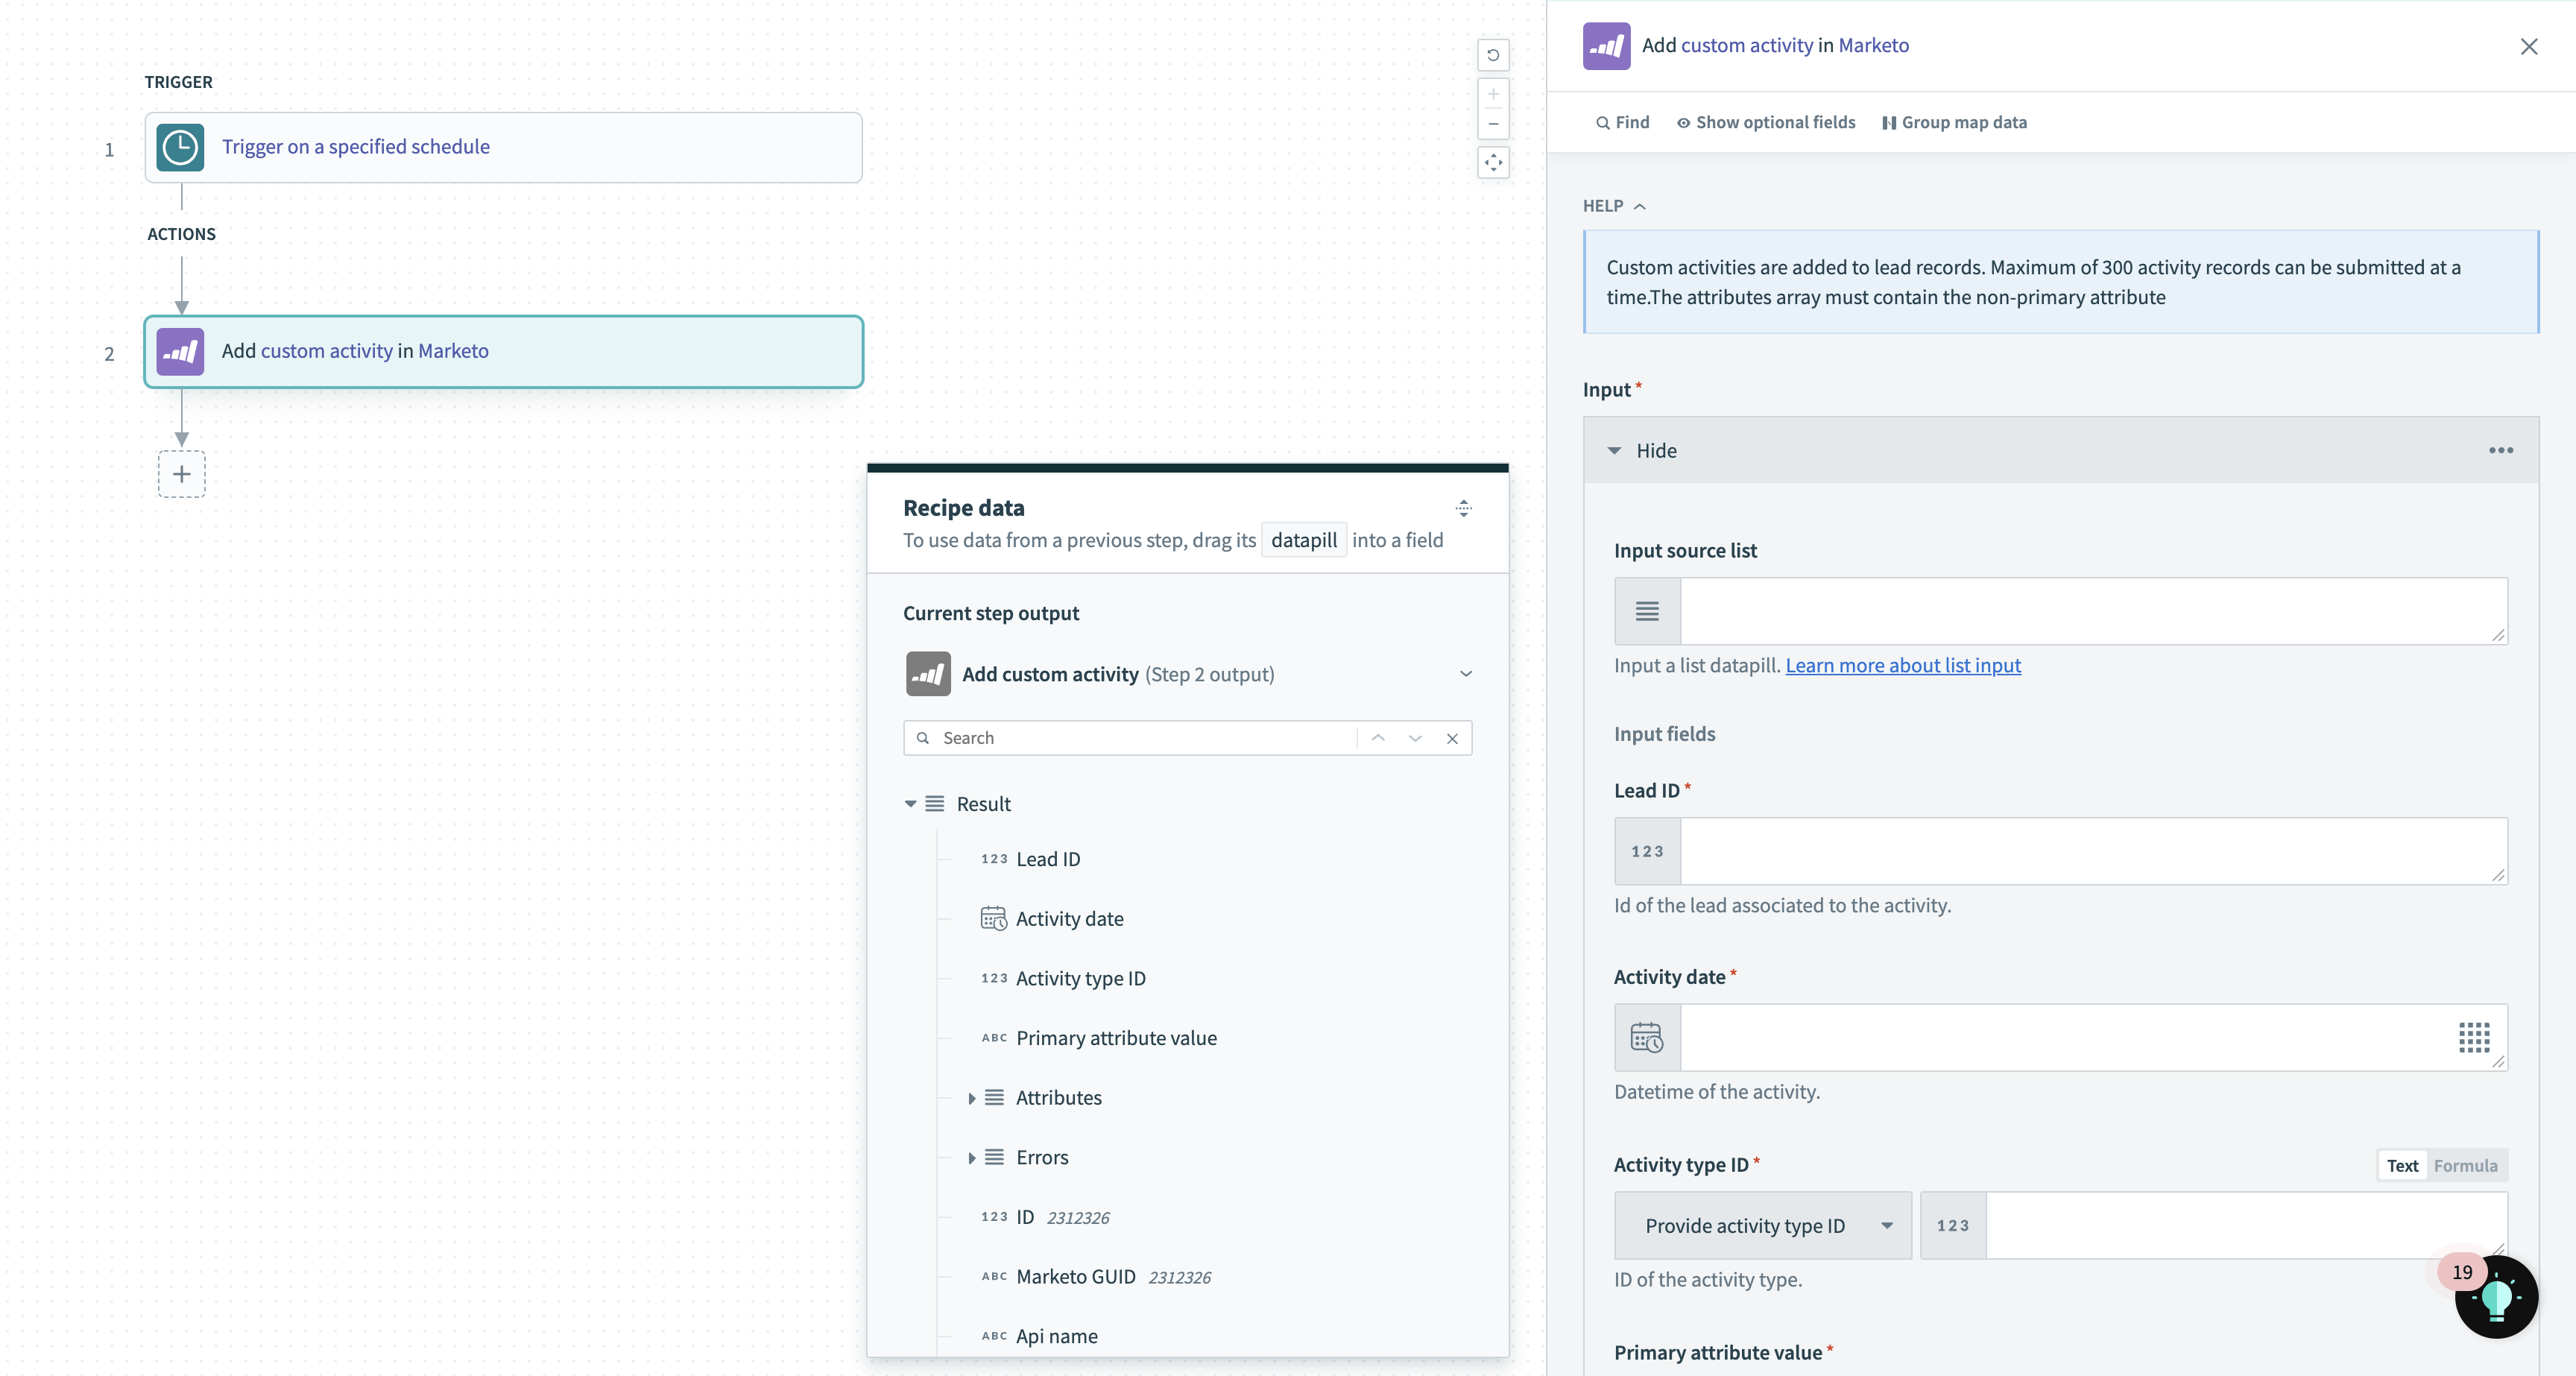Collapse the HELP section
Screen dimensions: 2576x1376
tap(1640, 206)
